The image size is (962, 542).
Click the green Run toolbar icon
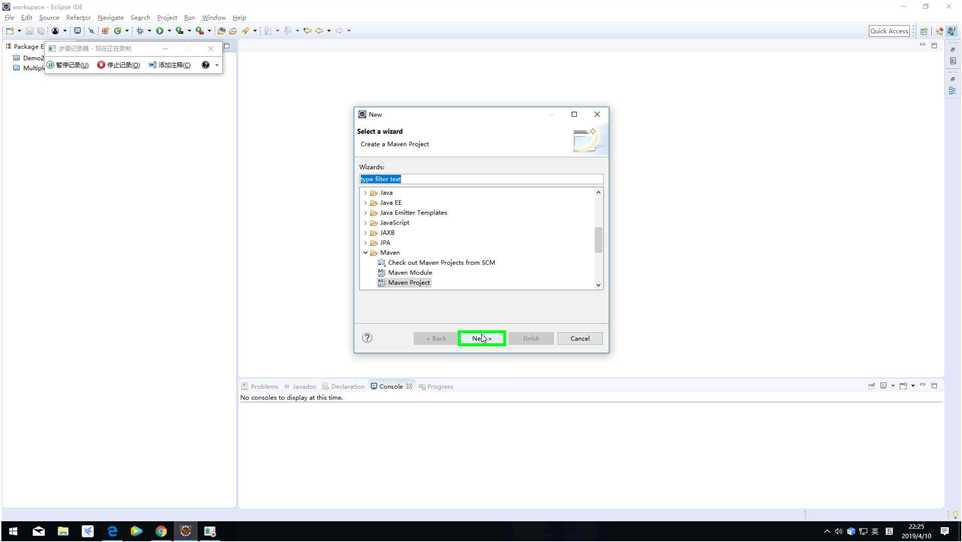(160, 31)
